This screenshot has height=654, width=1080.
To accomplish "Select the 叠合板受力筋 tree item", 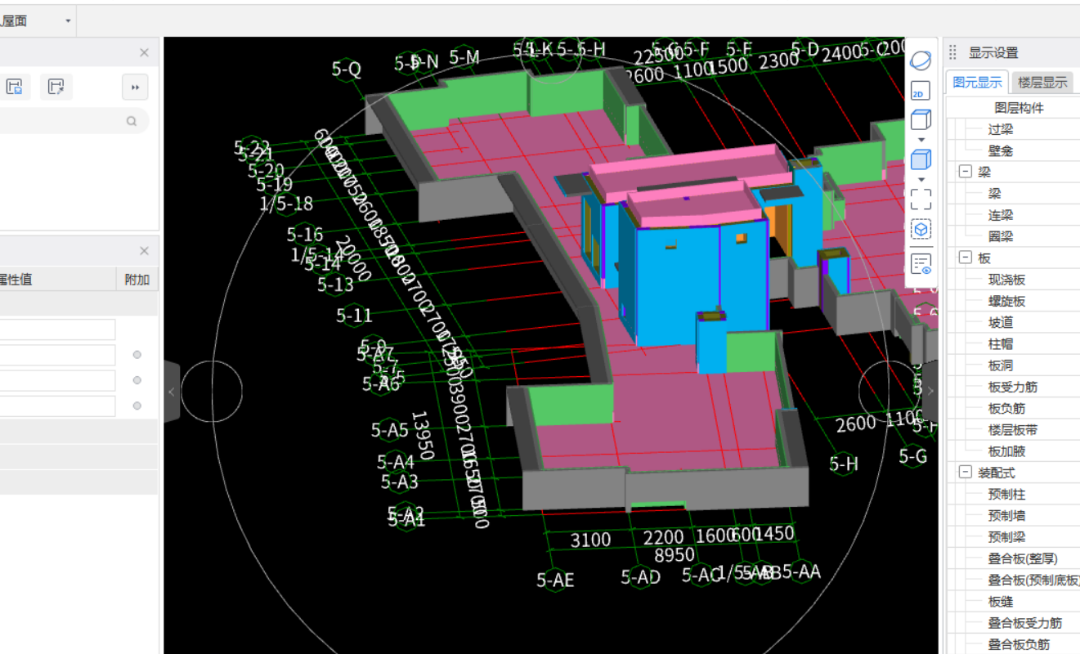I will (1025, 622).
